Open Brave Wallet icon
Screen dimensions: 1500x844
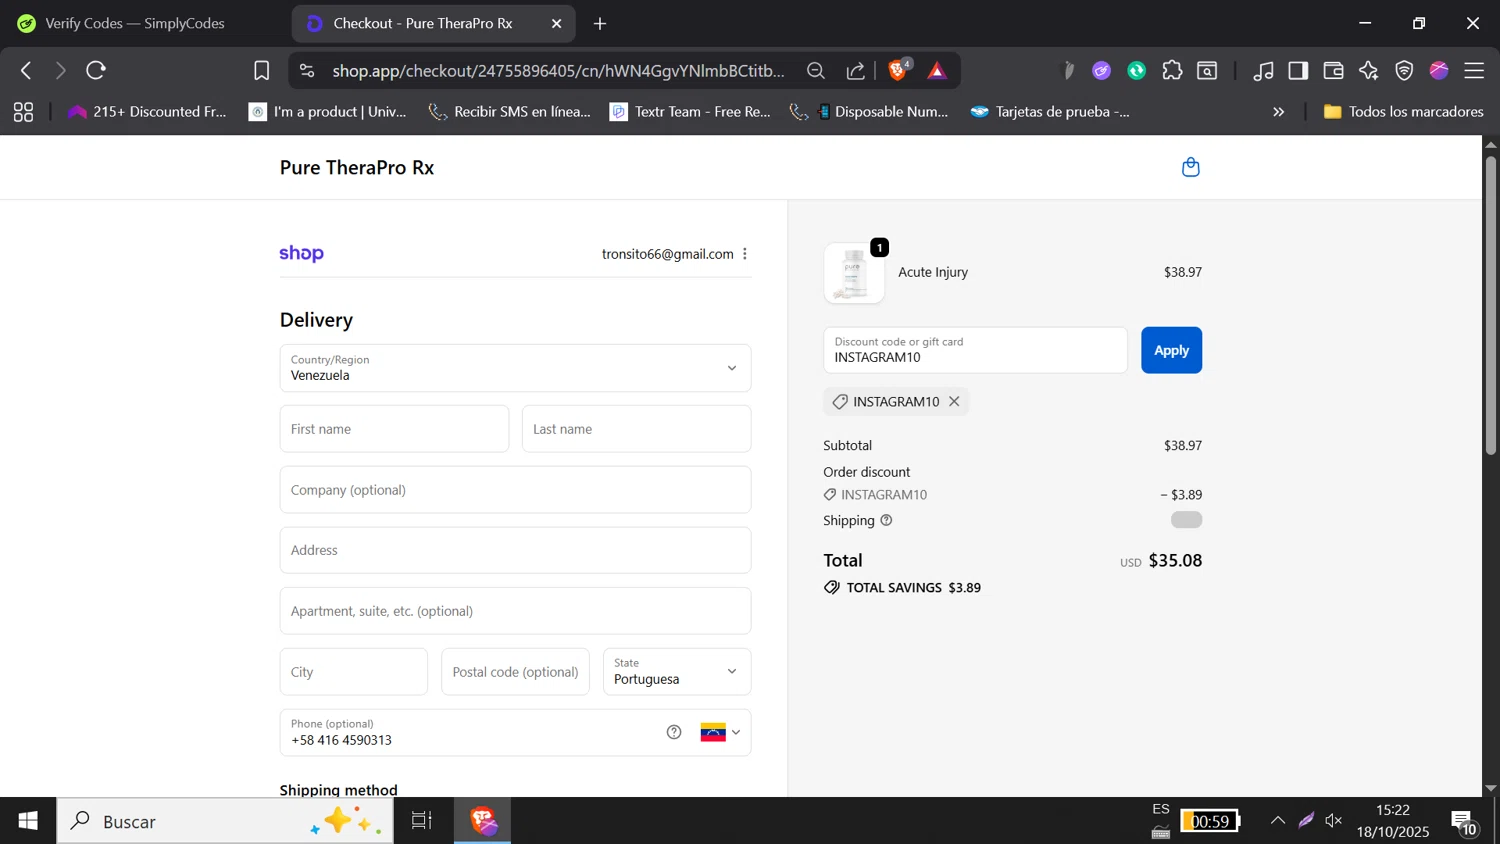coord(1333,71)
